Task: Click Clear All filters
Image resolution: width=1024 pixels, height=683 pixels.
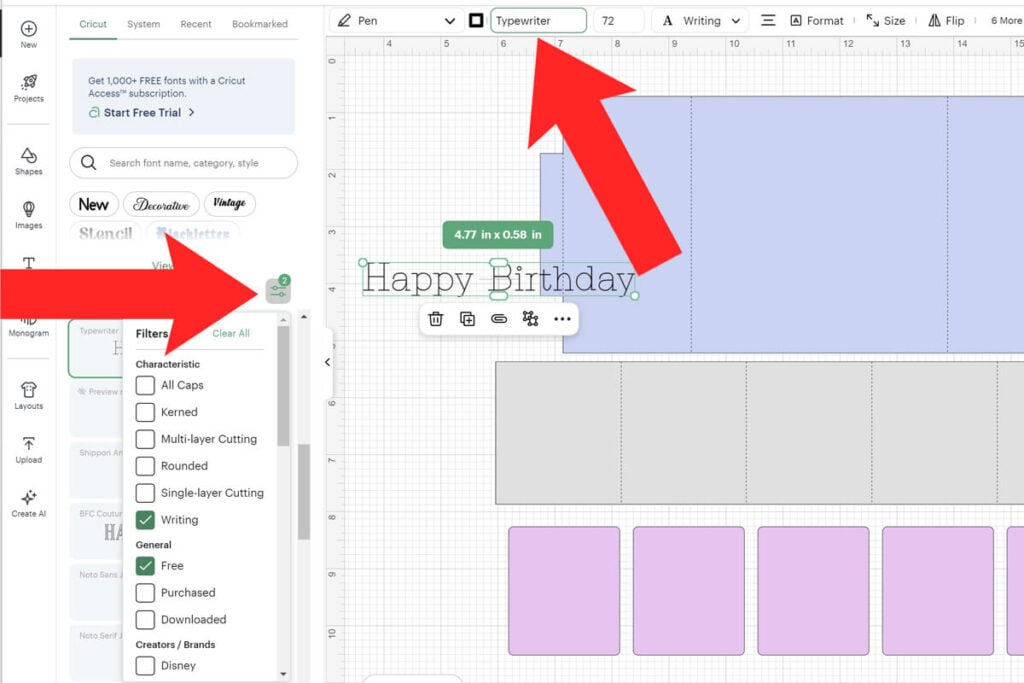Action: (231, 334)
